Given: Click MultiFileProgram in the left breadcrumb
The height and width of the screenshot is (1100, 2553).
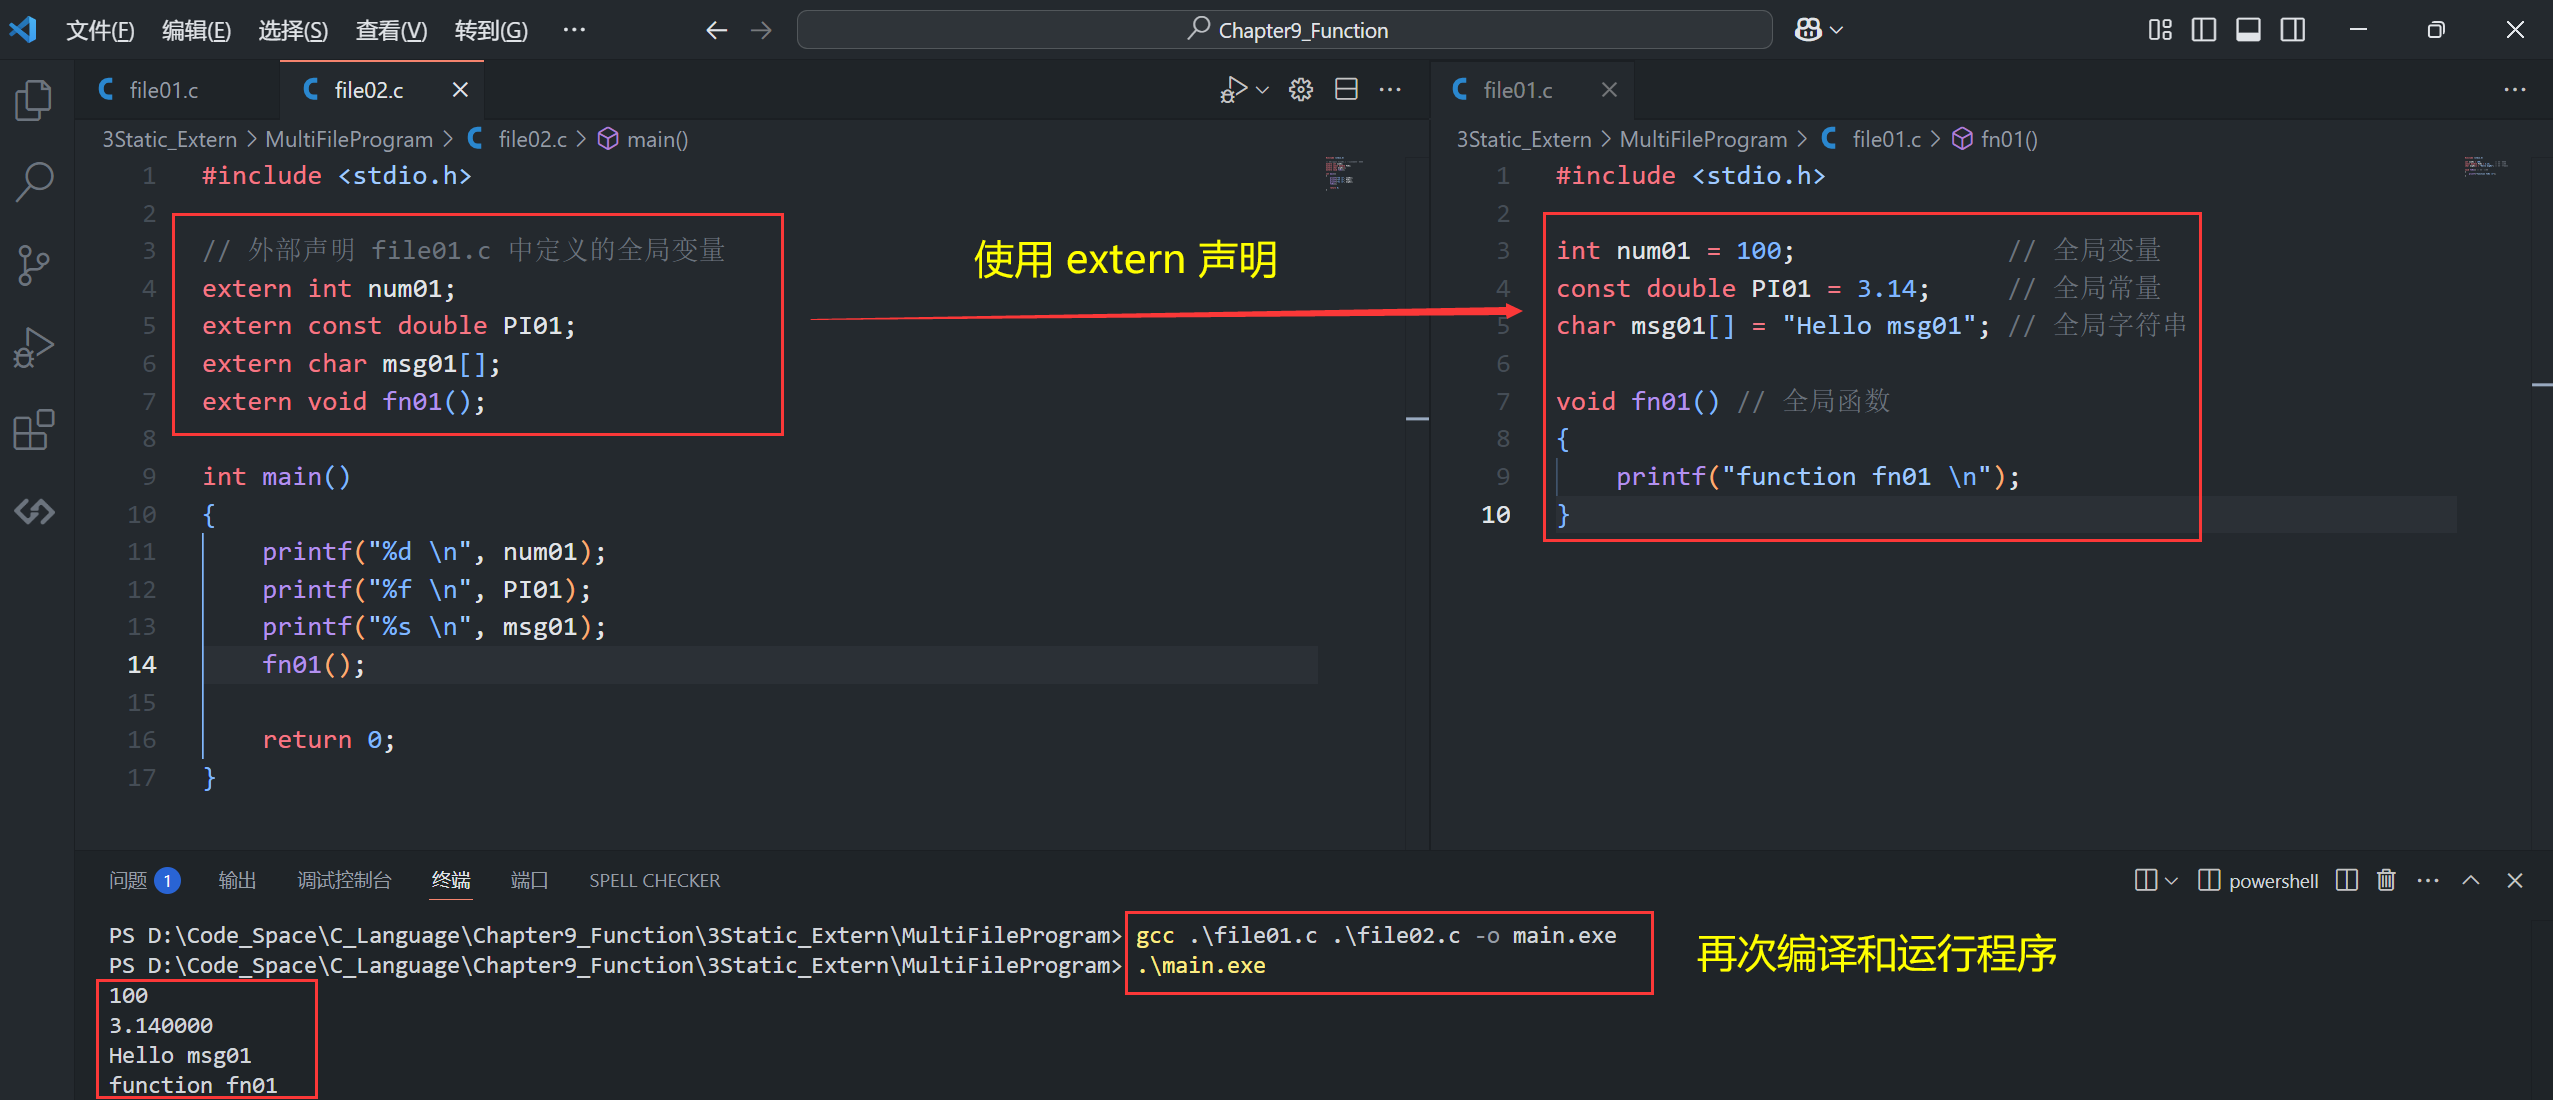Looking at the screenshot, I should coord(348,139).
